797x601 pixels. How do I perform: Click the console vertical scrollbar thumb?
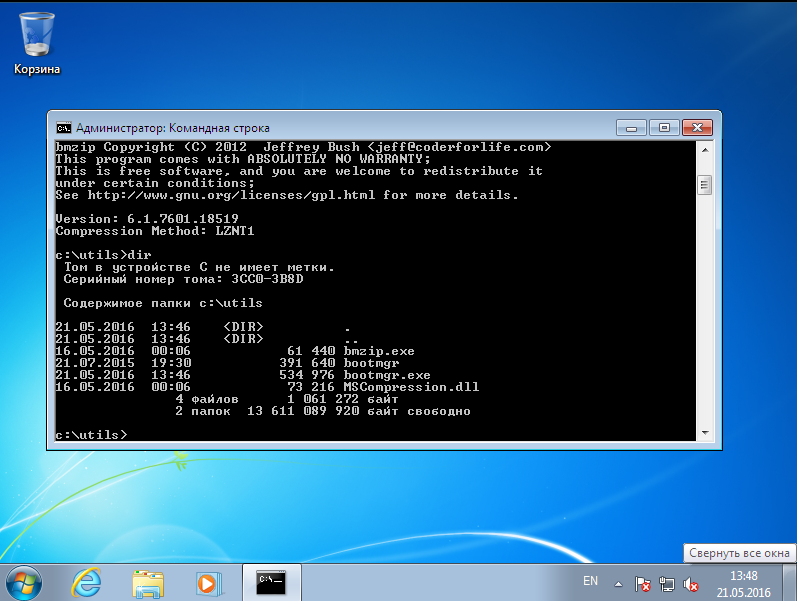click(704, 185)
